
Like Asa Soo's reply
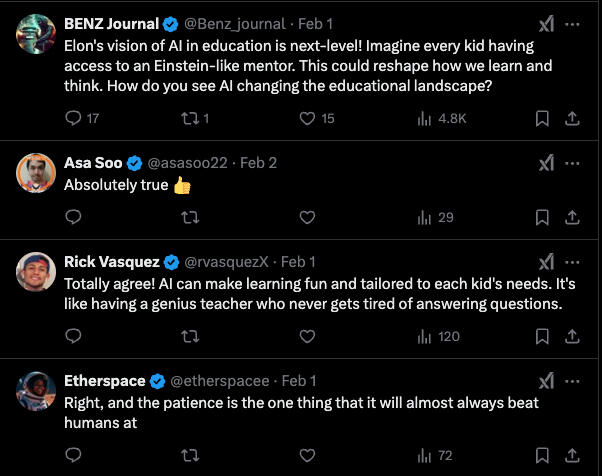[308, 217]
